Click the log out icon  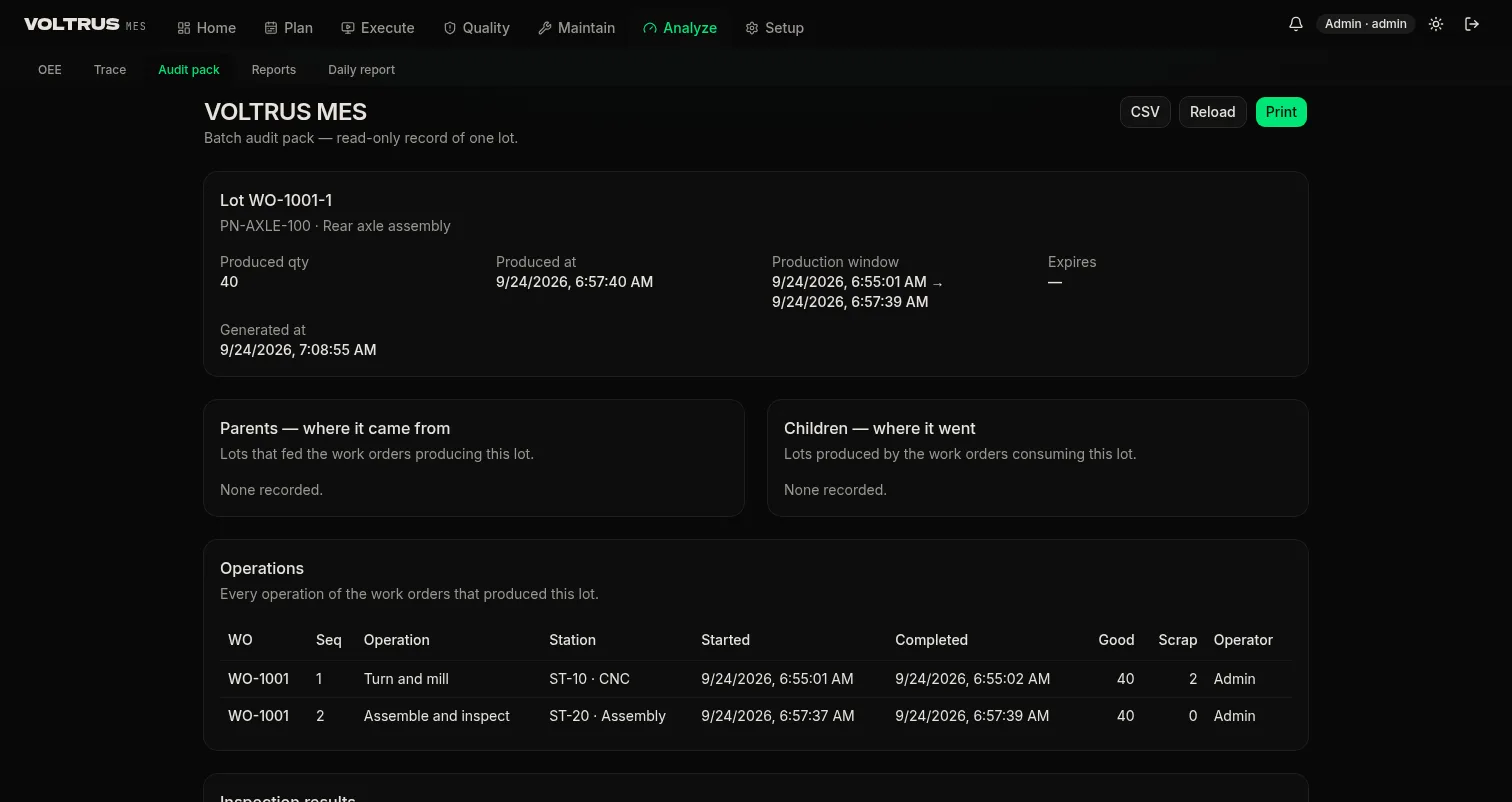point(1472,24)
